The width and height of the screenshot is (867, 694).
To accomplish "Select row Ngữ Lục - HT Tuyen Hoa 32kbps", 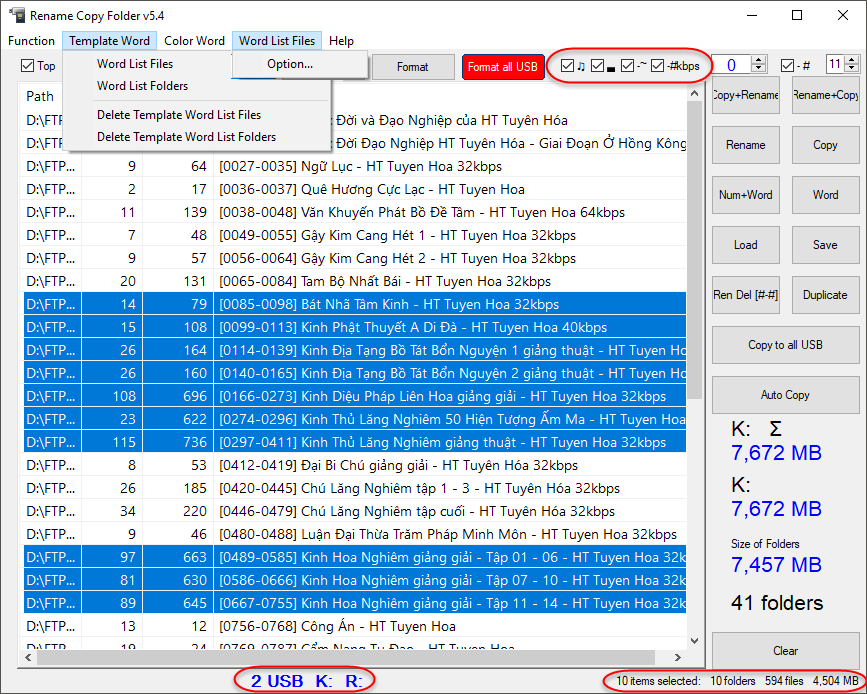I will point(354,166).
